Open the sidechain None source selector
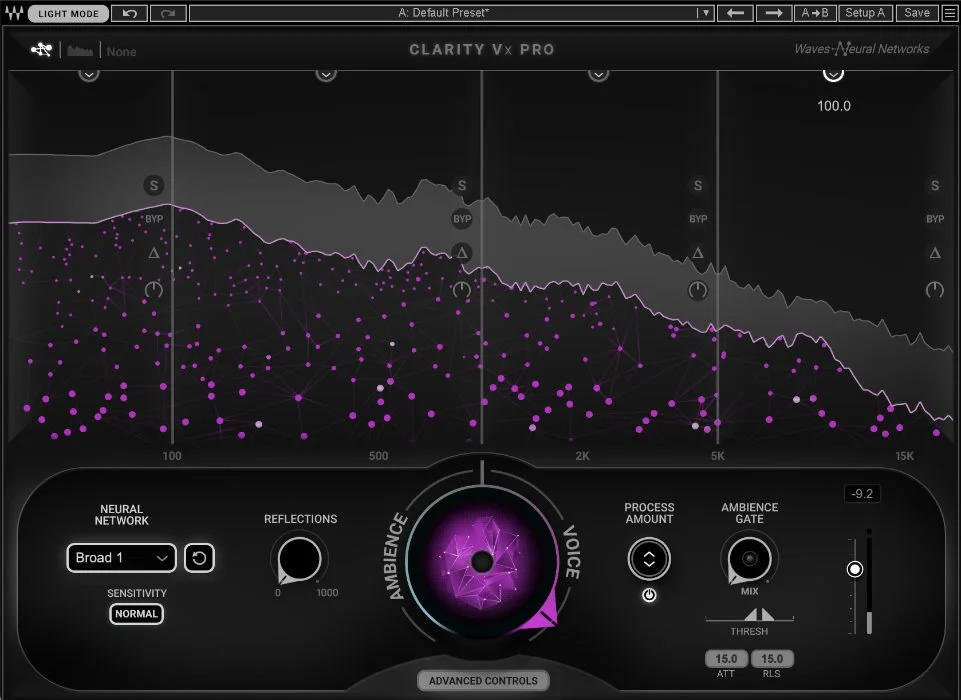 pos(121,51)
